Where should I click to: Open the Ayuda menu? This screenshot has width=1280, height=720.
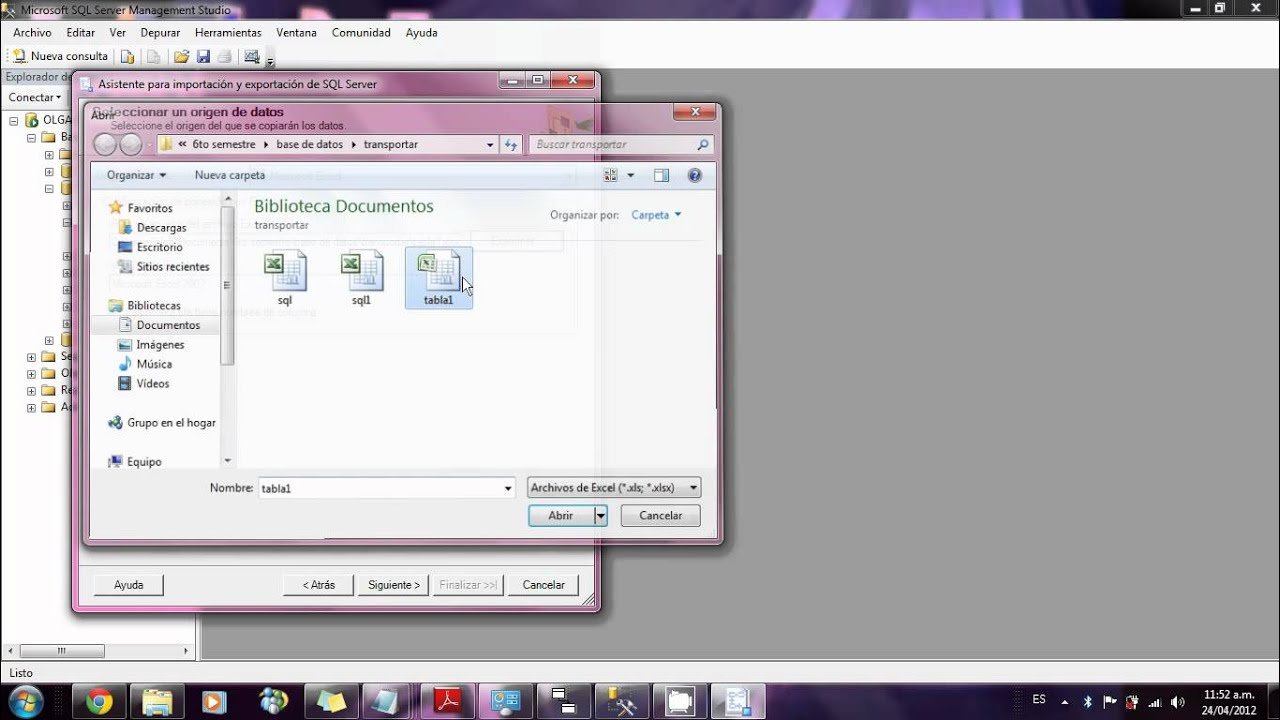click(422, 32)
